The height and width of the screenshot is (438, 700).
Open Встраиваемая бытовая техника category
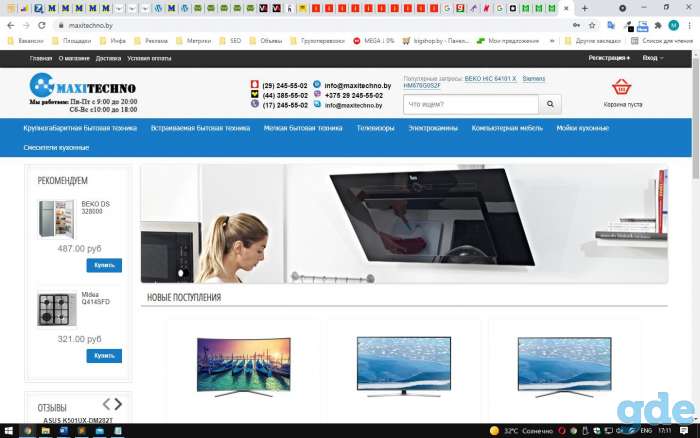click(x=200, y=128)
